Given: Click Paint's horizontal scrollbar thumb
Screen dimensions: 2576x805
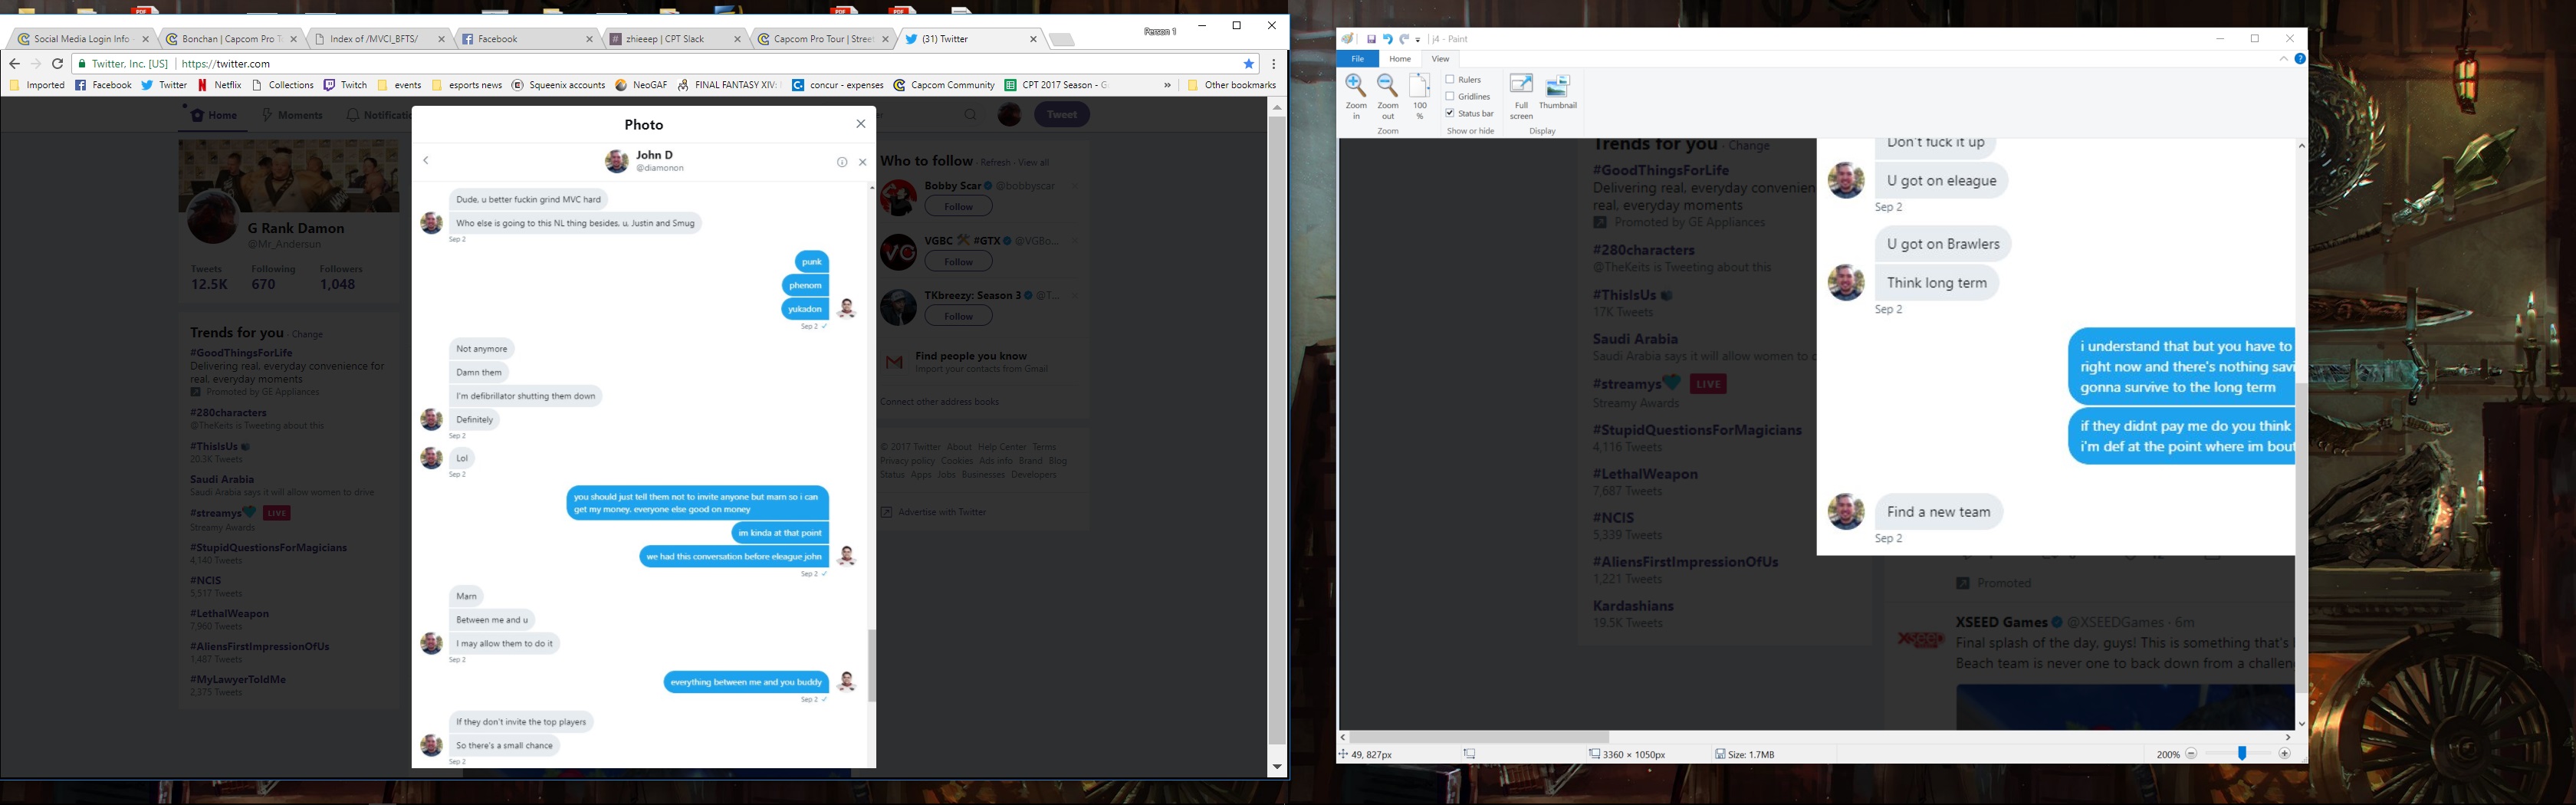Looking at the screenshot, I should coord(1479,737).
